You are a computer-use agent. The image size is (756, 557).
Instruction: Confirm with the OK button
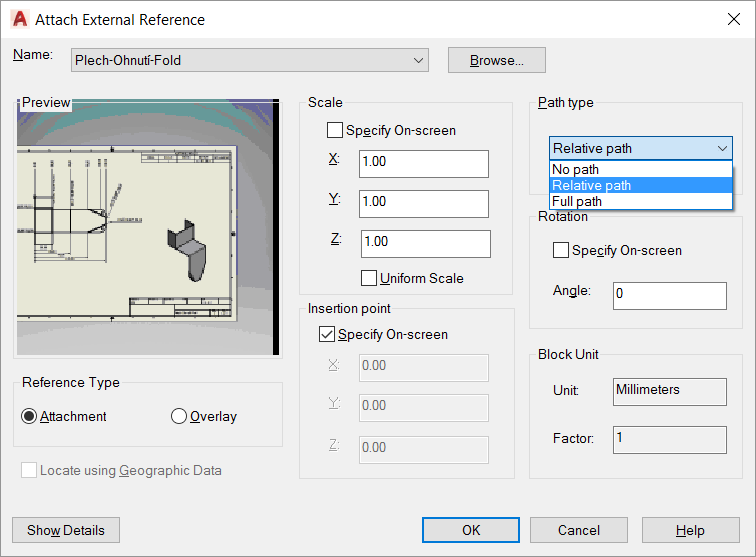(x=471, y=530)
